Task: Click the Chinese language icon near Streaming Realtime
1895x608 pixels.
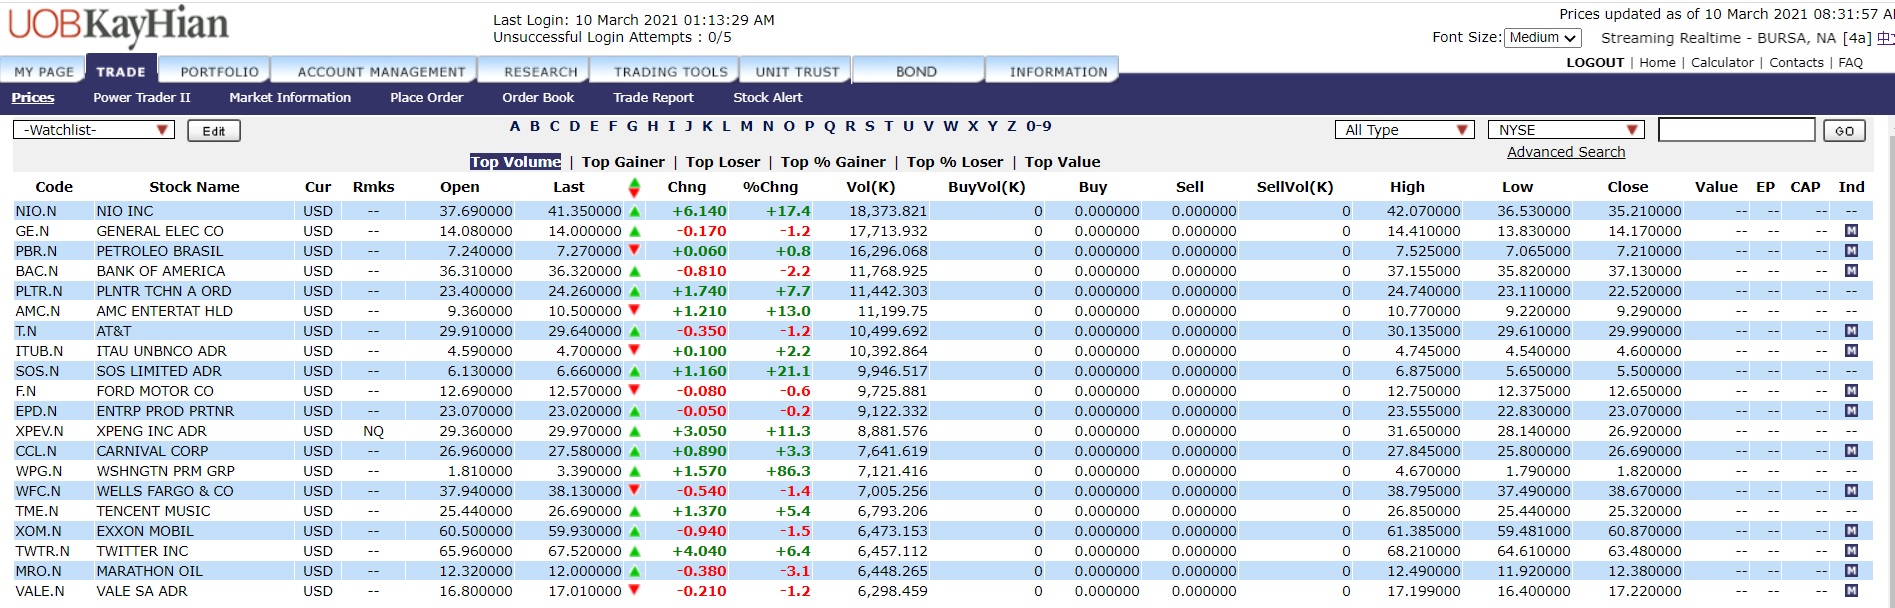Action: click(1885, 38)
